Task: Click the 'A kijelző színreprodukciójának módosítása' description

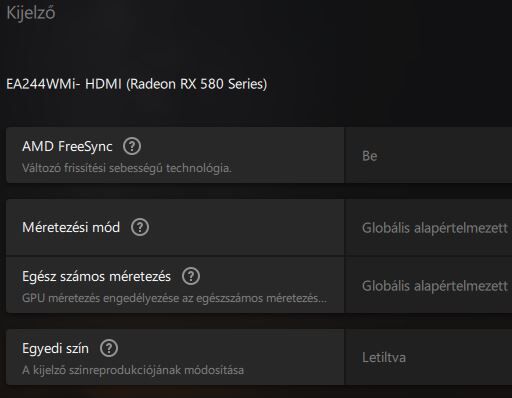Action: [x=133, y=370]
